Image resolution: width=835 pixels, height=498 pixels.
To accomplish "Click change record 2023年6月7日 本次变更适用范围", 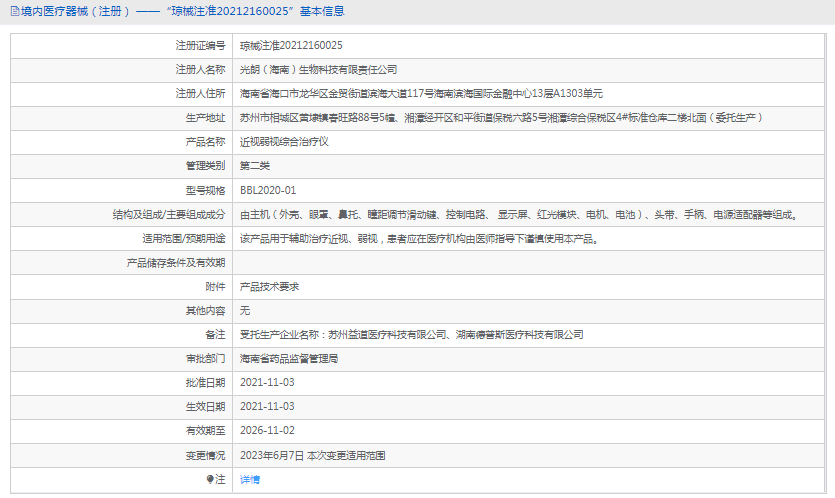I will [313, 455].
